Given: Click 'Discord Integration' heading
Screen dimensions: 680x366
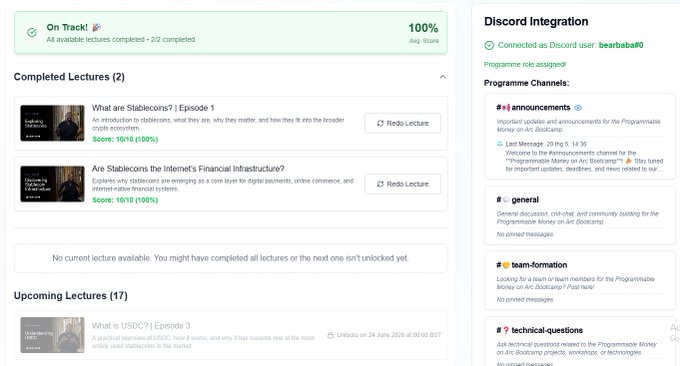Looking at the screenshot, I should (x=536, y=22).
